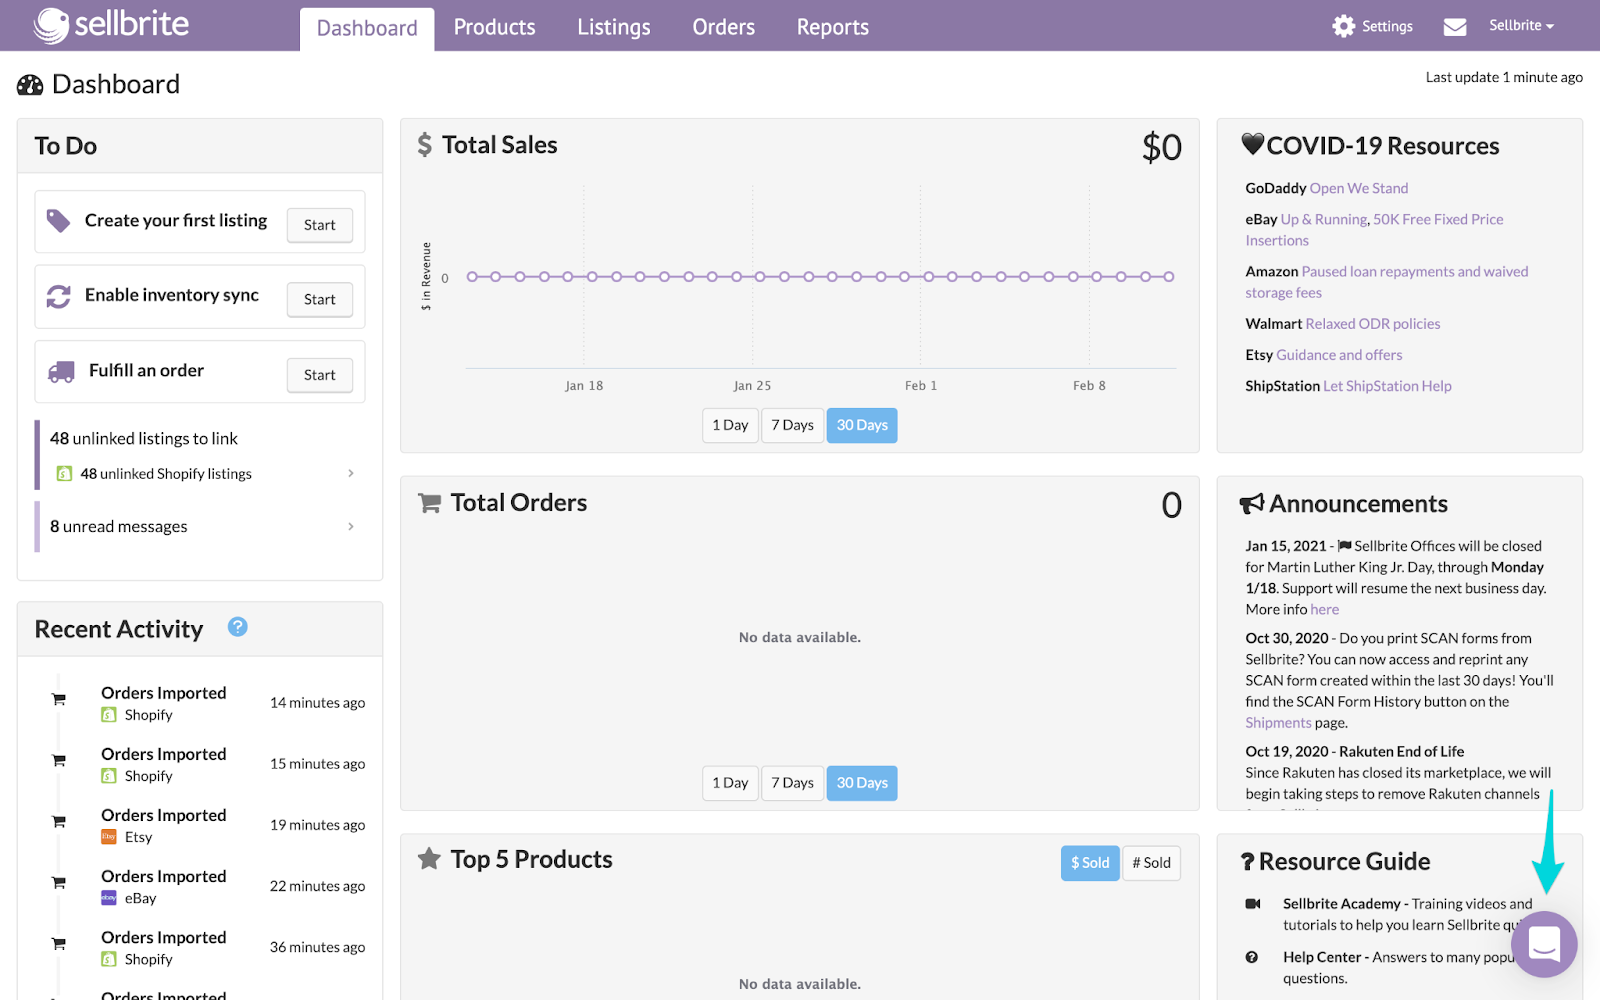Switch Top 5 Products to # Sold
Screen dimensions: 1600x1000
coord(1151,863)
